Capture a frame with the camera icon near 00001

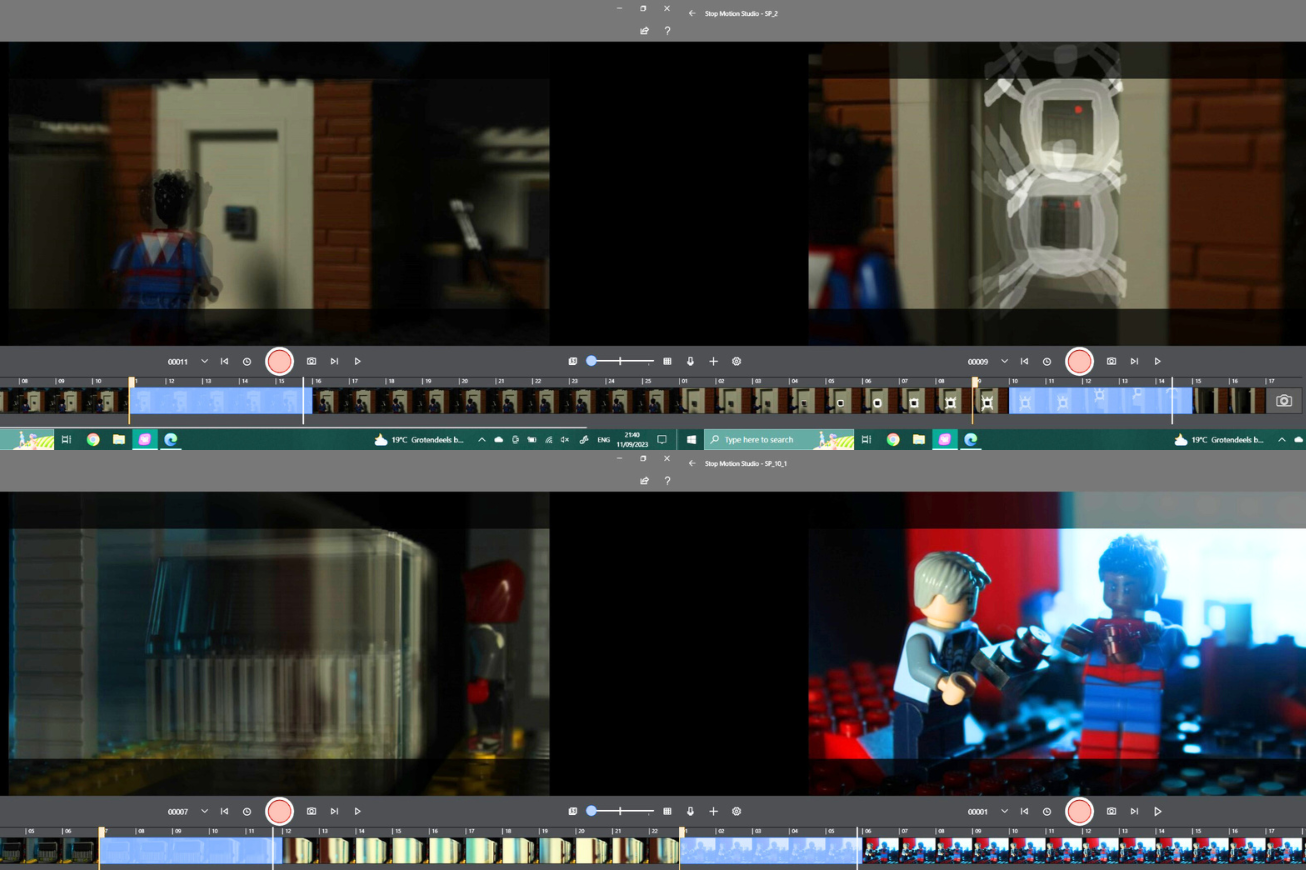(x=1111, y=812)
